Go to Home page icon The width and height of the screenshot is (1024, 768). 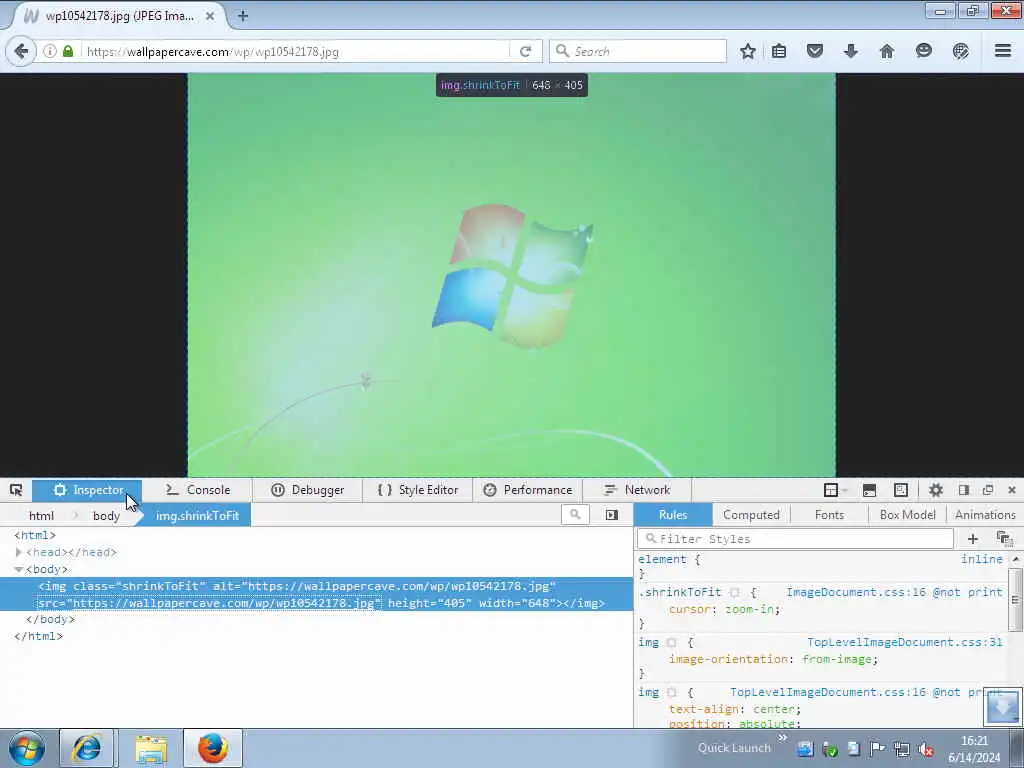(x=887, y=51)
